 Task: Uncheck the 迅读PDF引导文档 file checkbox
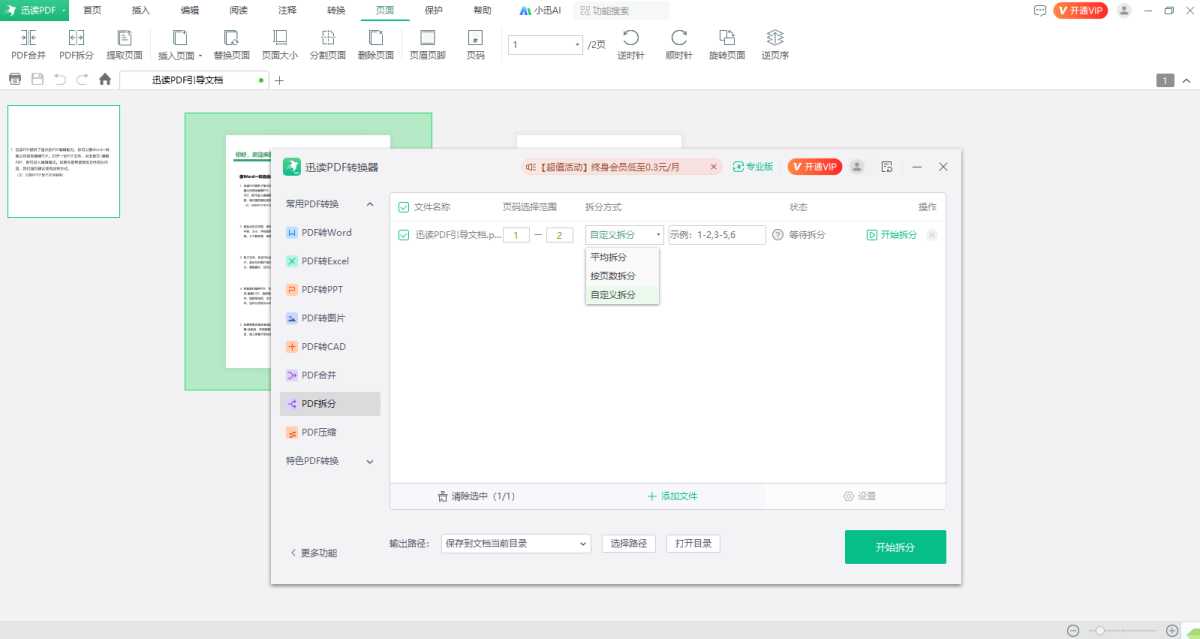(403, 235)
